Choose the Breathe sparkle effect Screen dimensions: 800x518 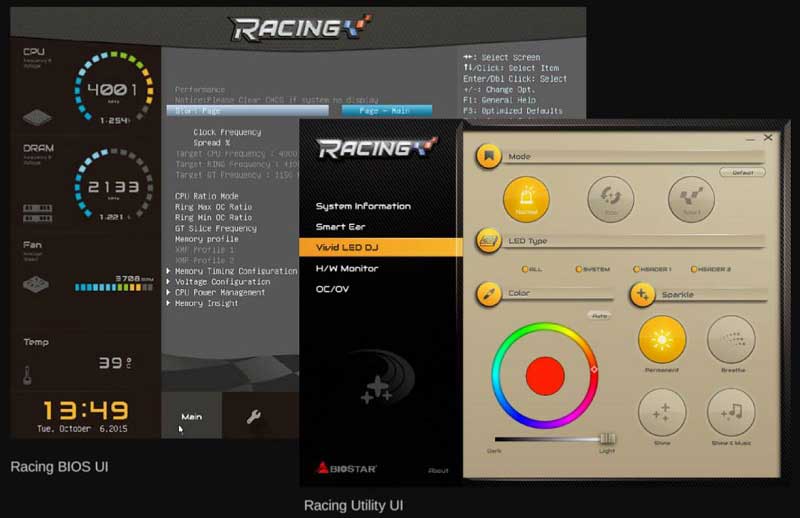point(731,339)
